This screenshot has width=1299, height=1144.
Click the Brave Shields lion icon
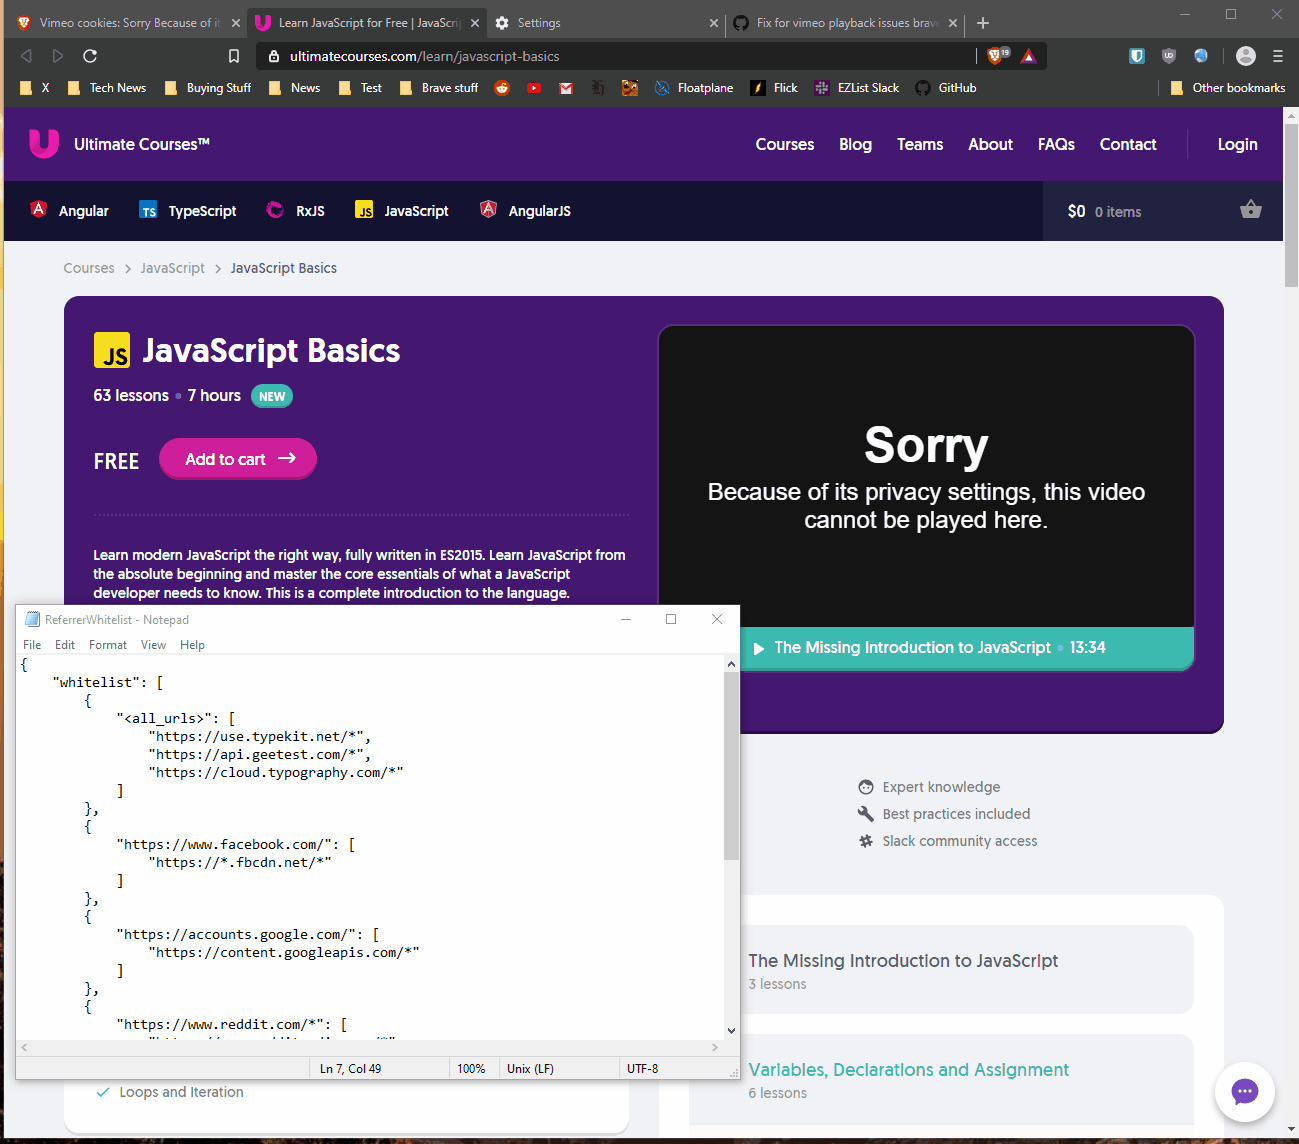pyautogui.click(x=996, y=56)
